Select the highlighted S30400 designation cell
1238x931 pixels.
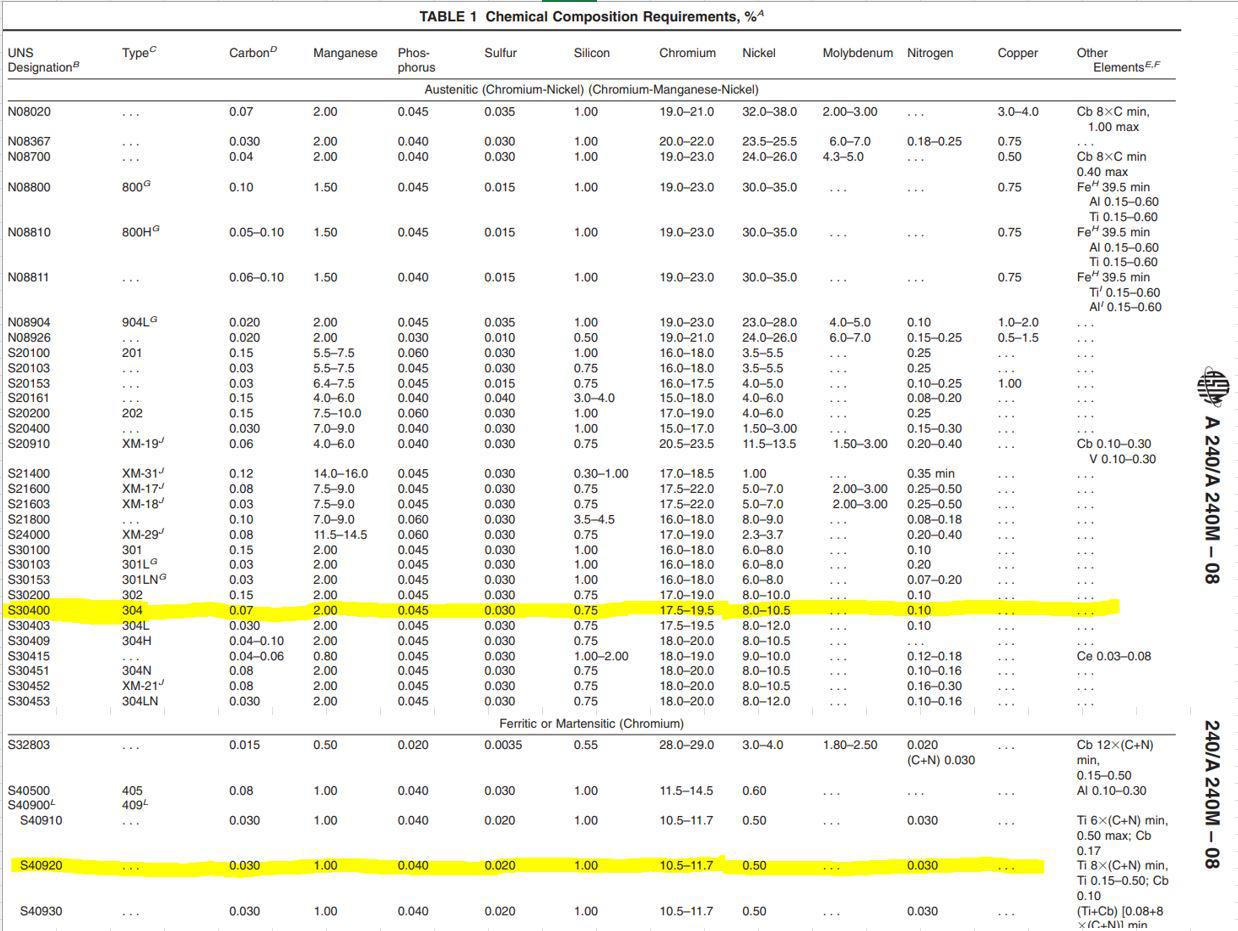coord(29,610)
